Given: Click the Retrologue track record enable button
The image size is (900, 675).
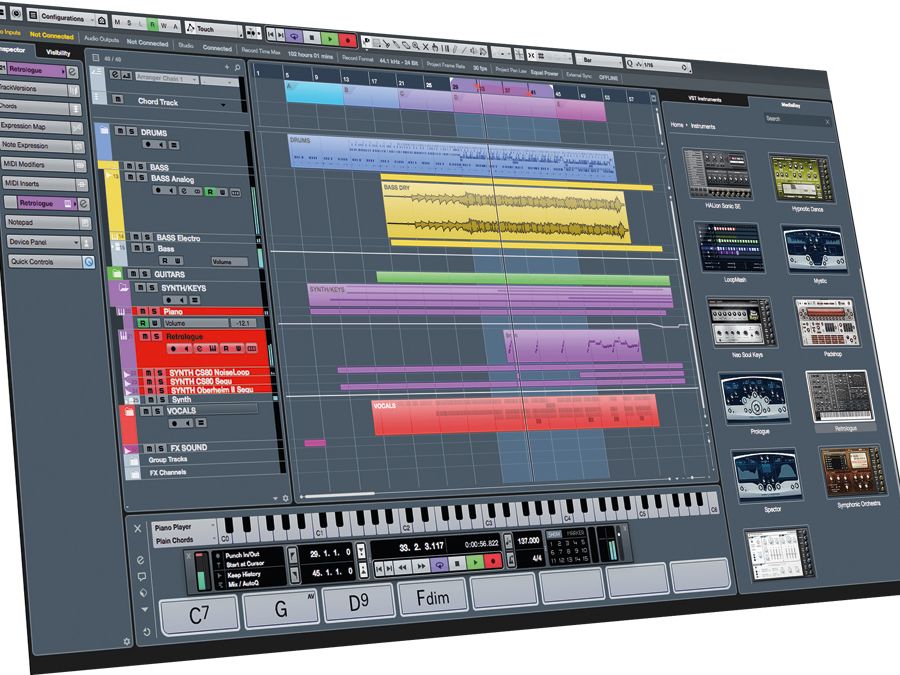Looking at the screenshot, I should (173, 348).
